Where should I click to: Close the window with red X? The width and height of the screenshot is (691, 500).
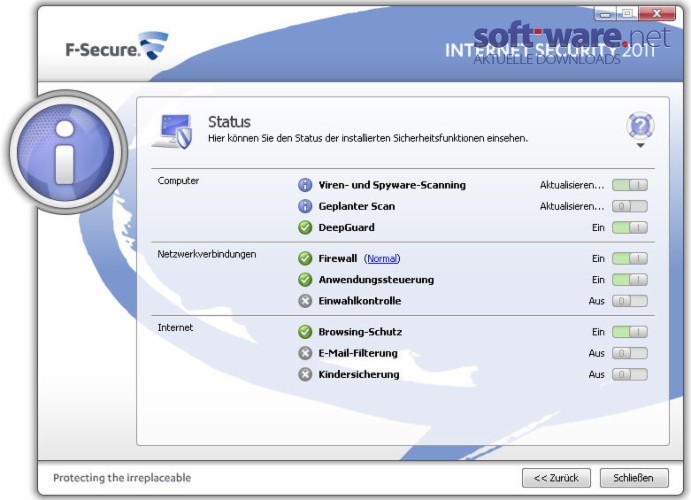click(657, 14)
